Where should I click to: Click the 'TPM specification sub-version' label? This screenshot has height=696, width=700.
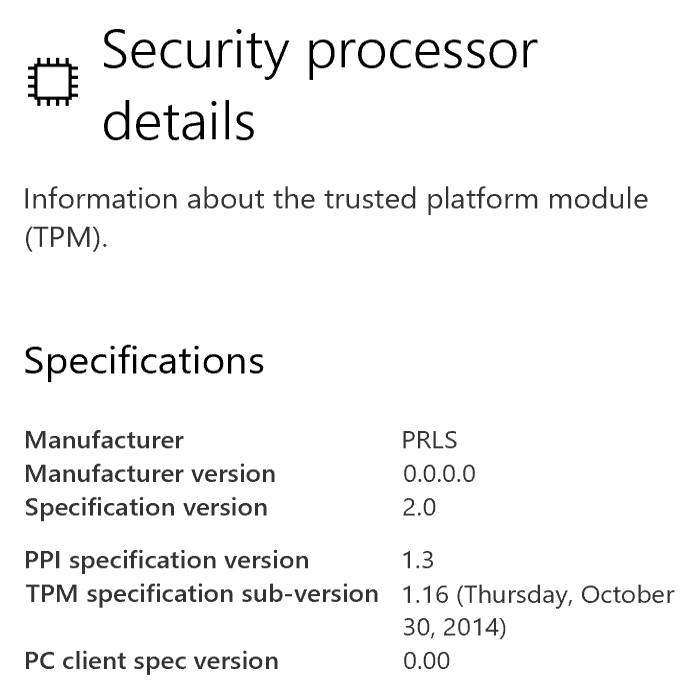click(x=202, y=593)
